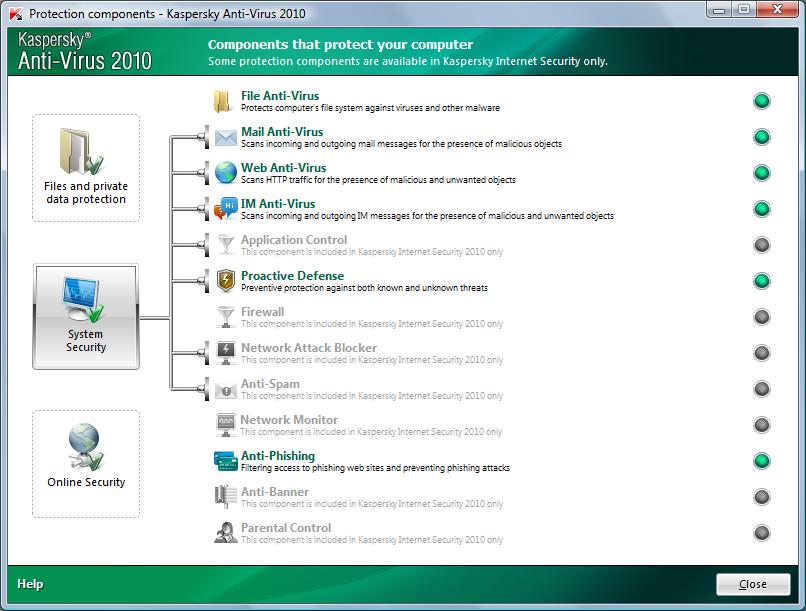This screenshot has height=611, width=806.
Task: Click the Parental Control title
Action: [x=286, y=527]
